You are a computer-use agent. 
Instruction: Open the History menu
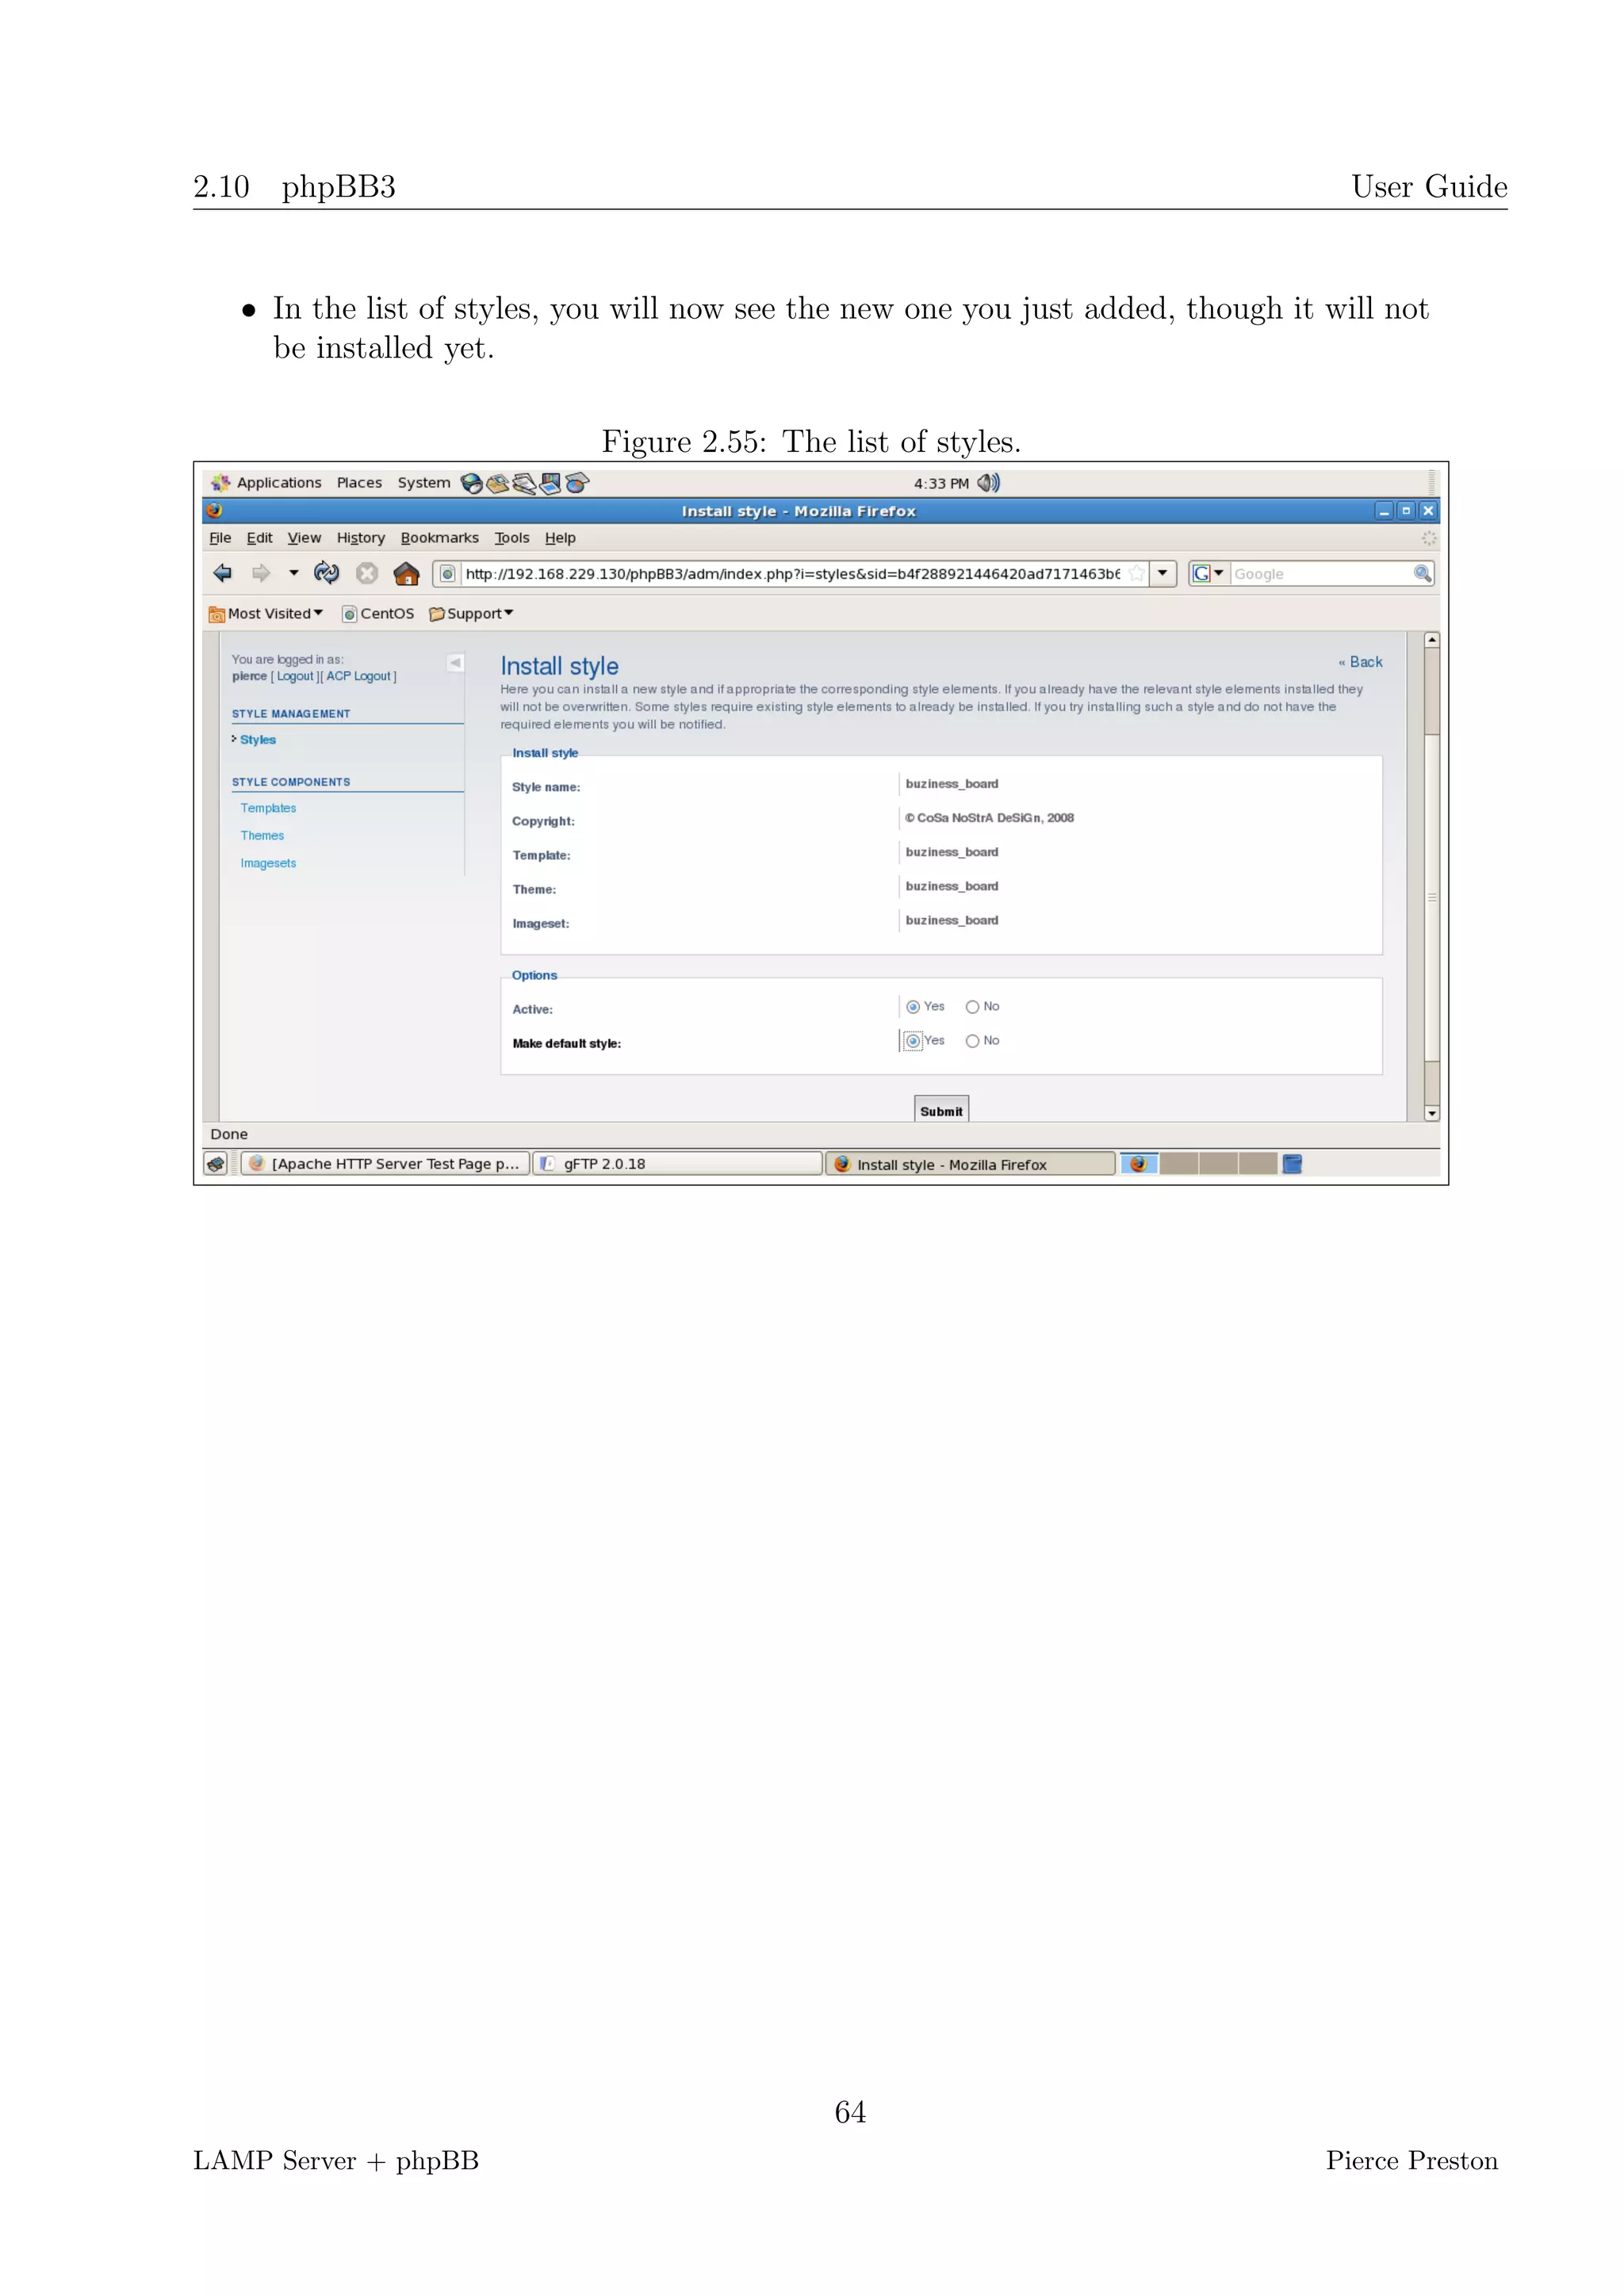[x=360, y=538]
